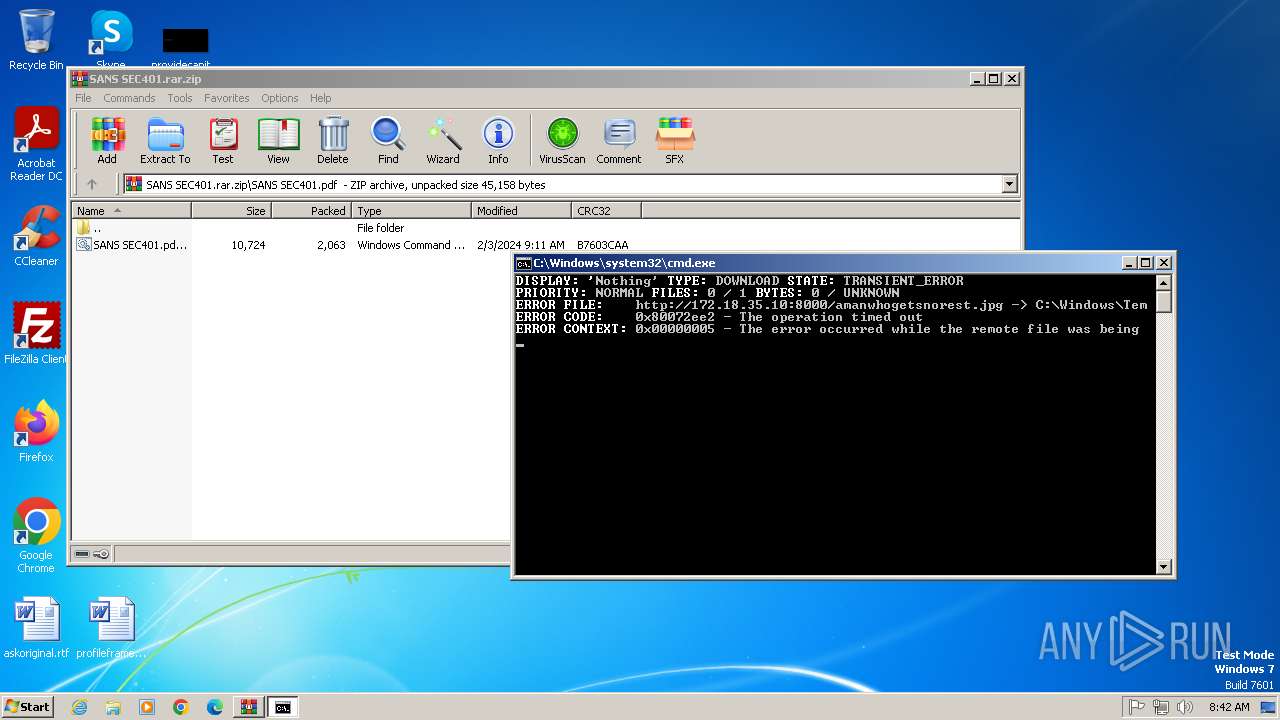The image size is (1280, 720).
Task: Sort by the Modified column header
Action: coord(521,211)
